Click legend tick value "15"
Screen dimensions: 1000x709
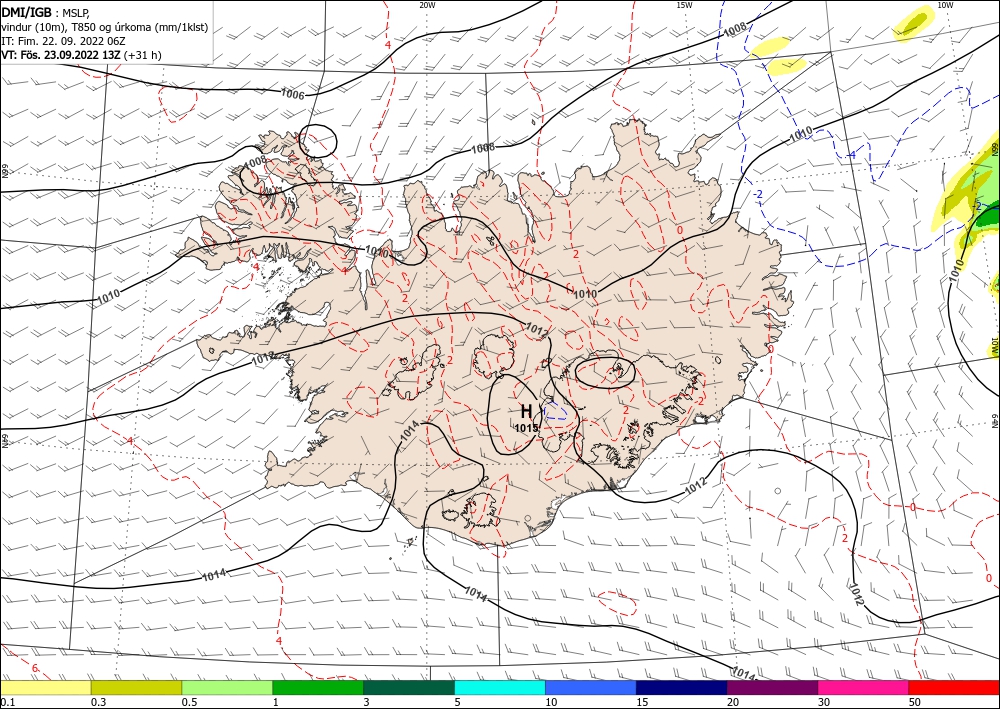(642, 702)
